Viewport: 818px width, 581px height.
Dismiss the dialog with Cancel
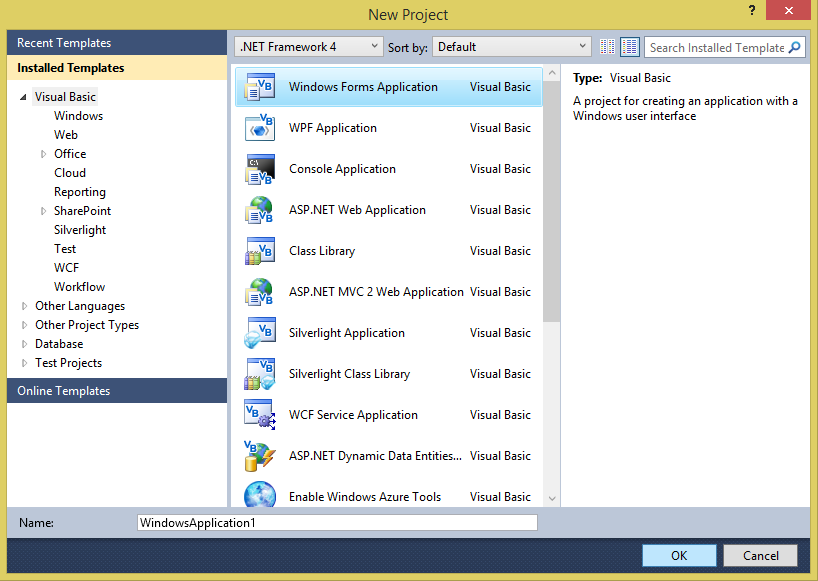[x=760, y=555]
